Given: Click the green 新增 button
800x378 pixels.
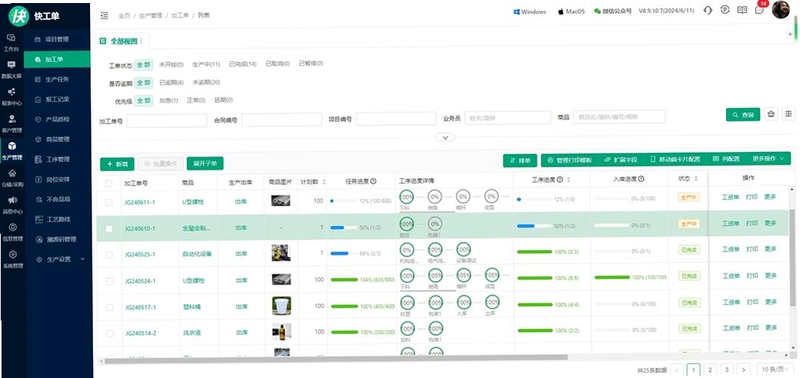Looking at the screenshot, I should tap(117, 164).
